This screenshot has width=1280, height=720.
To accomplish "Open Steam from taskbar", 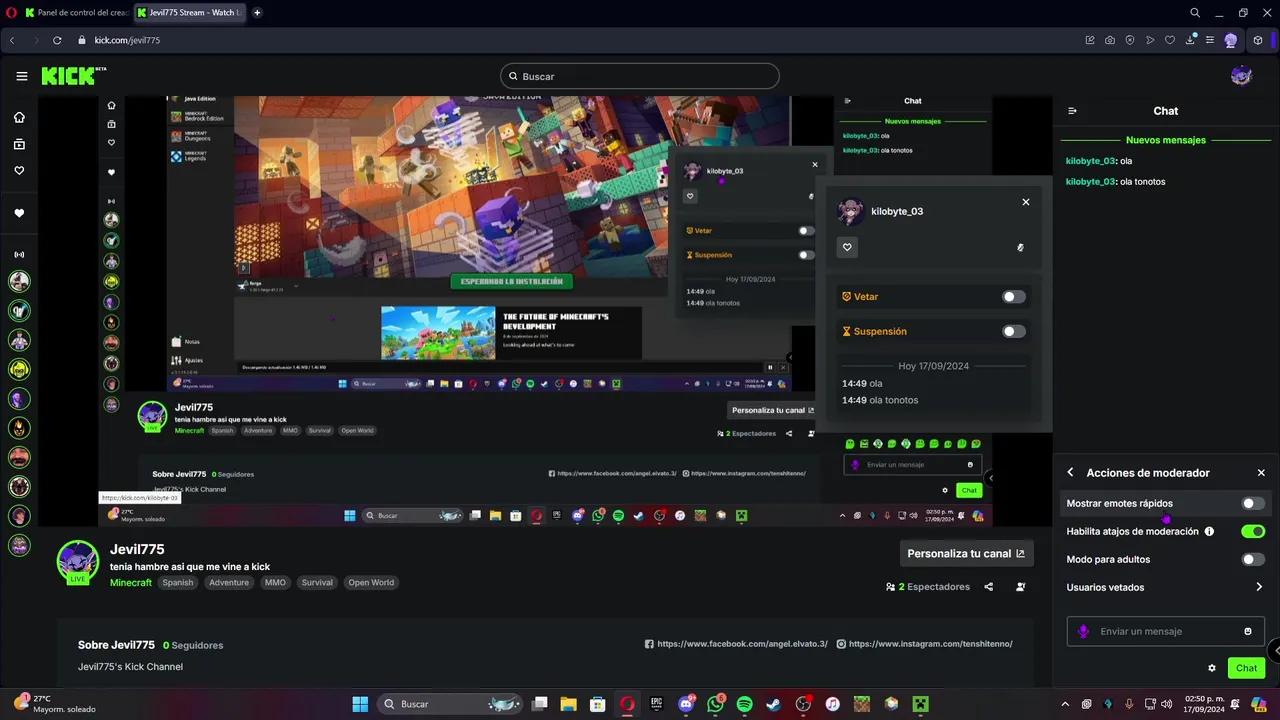I will 774,704.
